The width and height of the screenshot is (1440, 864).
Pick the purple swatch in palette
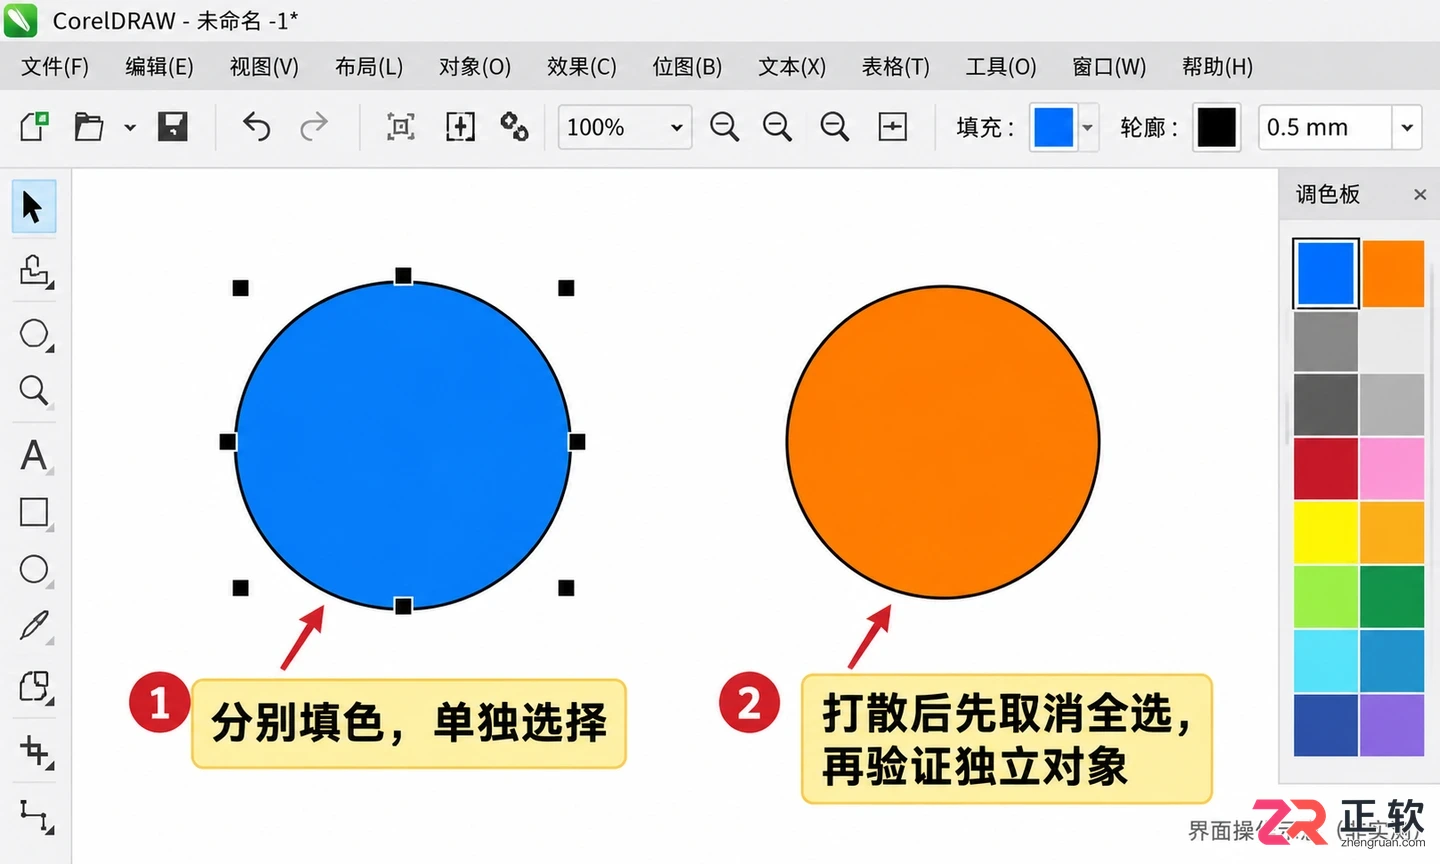(x=1392, y=725)
